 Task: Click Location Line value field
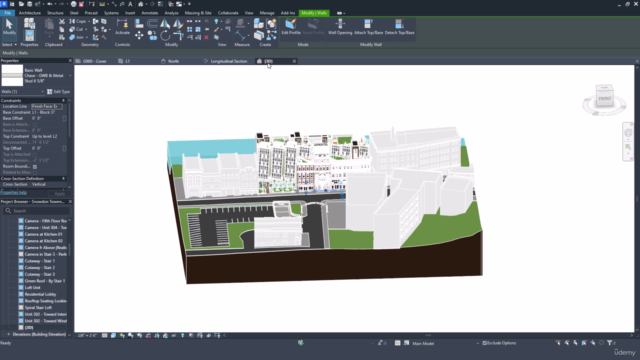(x=47, y=107)
